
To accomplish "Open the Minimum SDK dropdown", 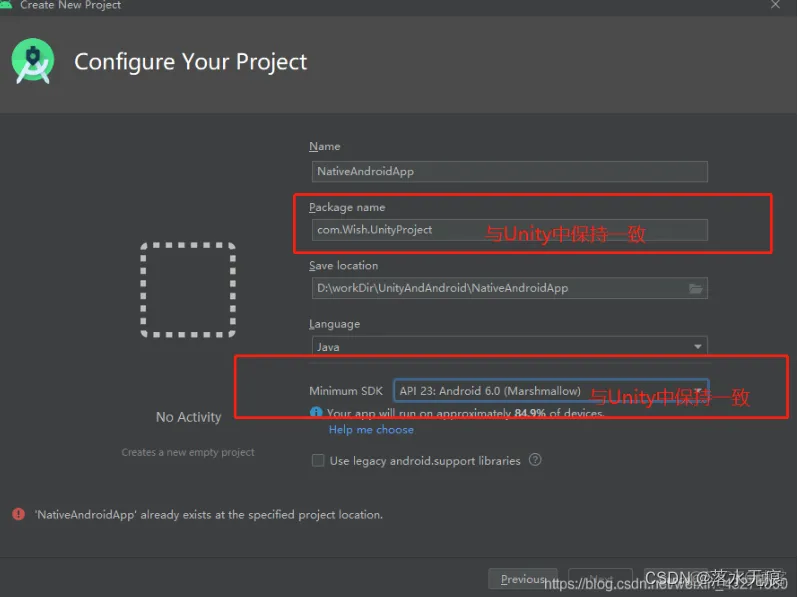I will [551, 391].
